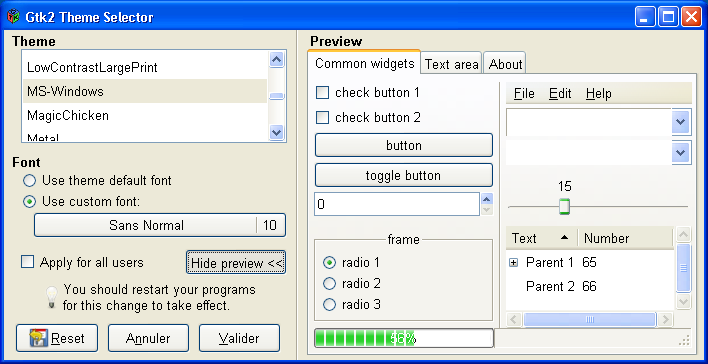The height and width of the screenshot is (364, 708).
Task: Minimize the Gtk2 Theme Selector window
Action: pos(645,18)
